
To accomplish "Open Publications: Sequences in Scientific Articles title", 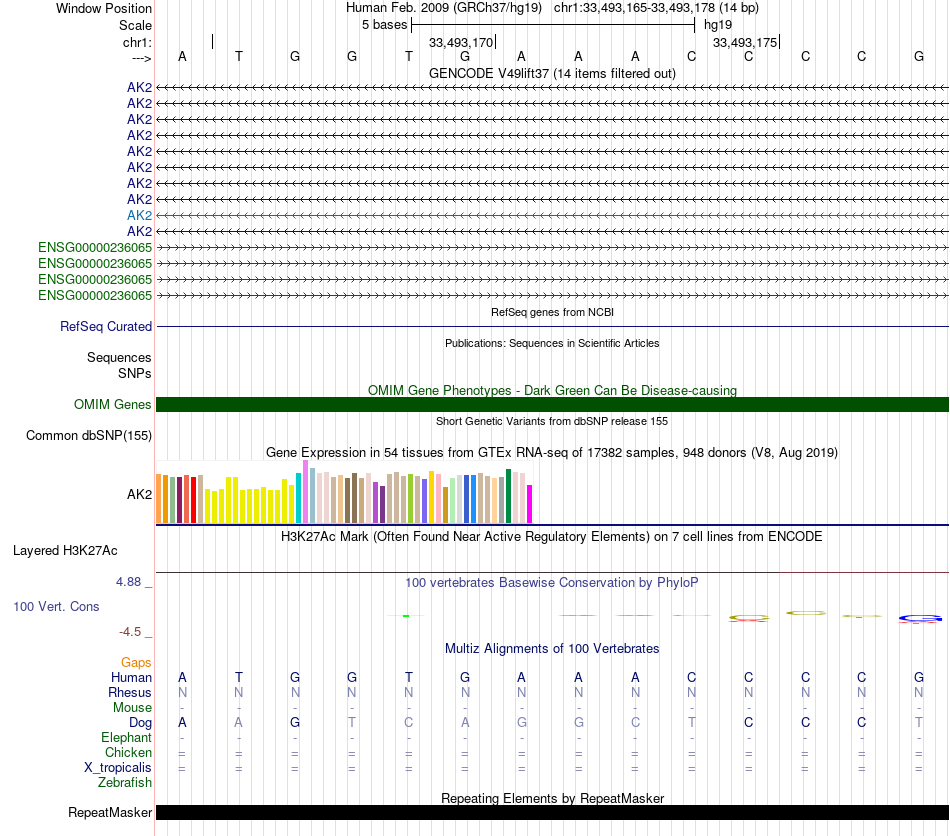I will click(x=552, y=343).
